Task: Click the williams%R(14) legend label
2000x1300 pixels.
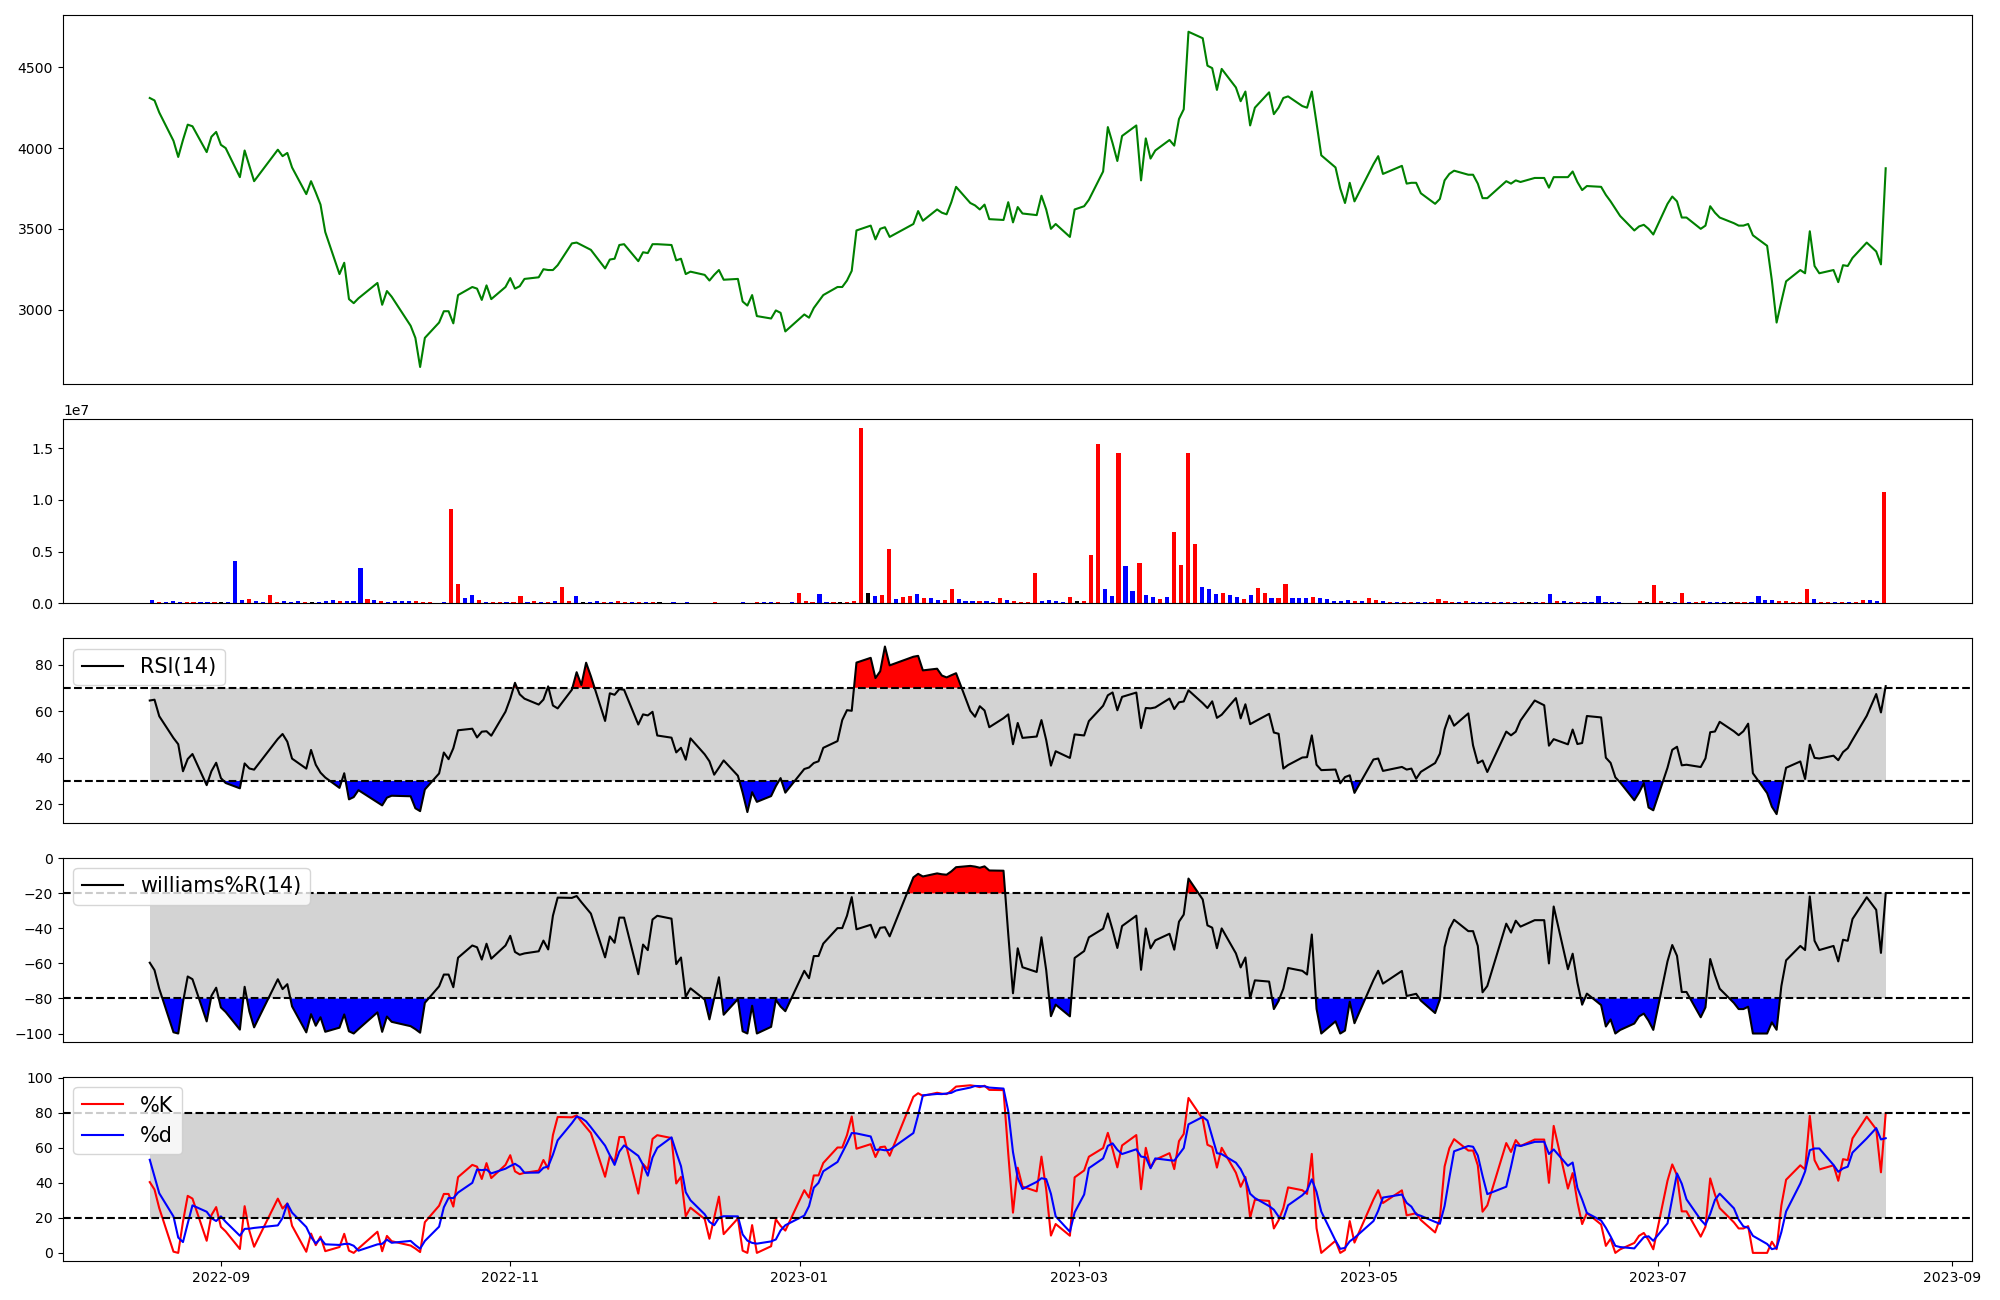Action: pyautogui.click(x=220, y=885)
